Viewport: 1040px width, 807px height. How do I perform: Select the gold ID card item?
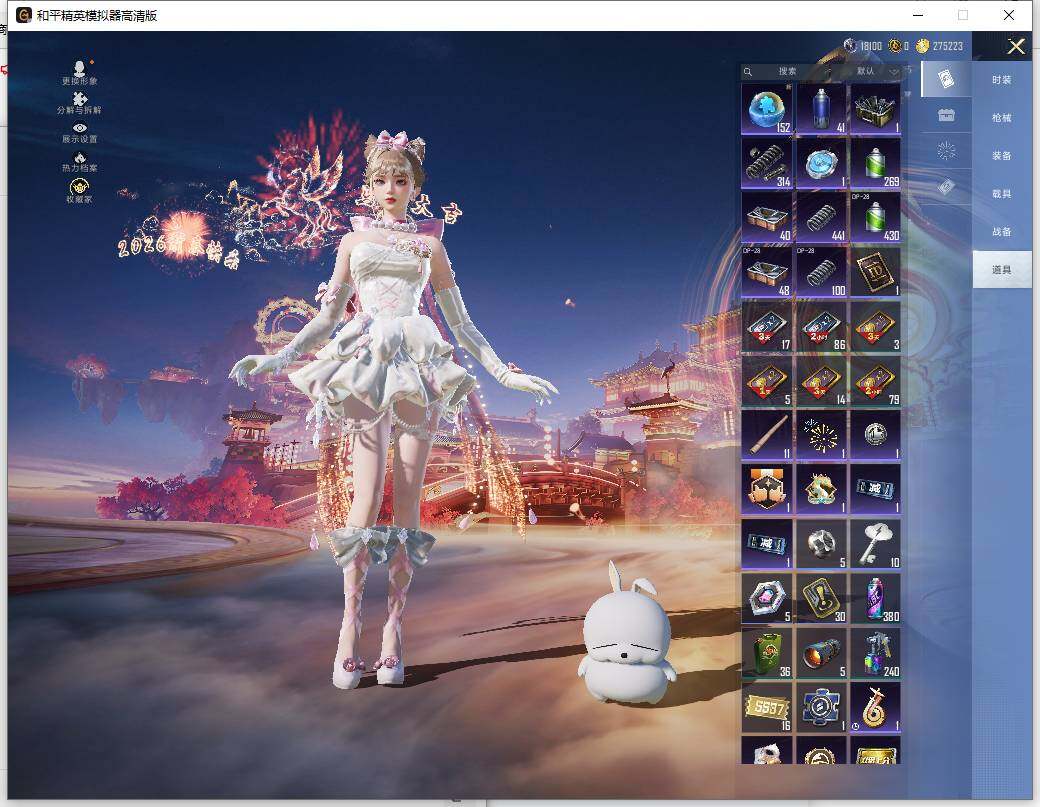(876, 272)
